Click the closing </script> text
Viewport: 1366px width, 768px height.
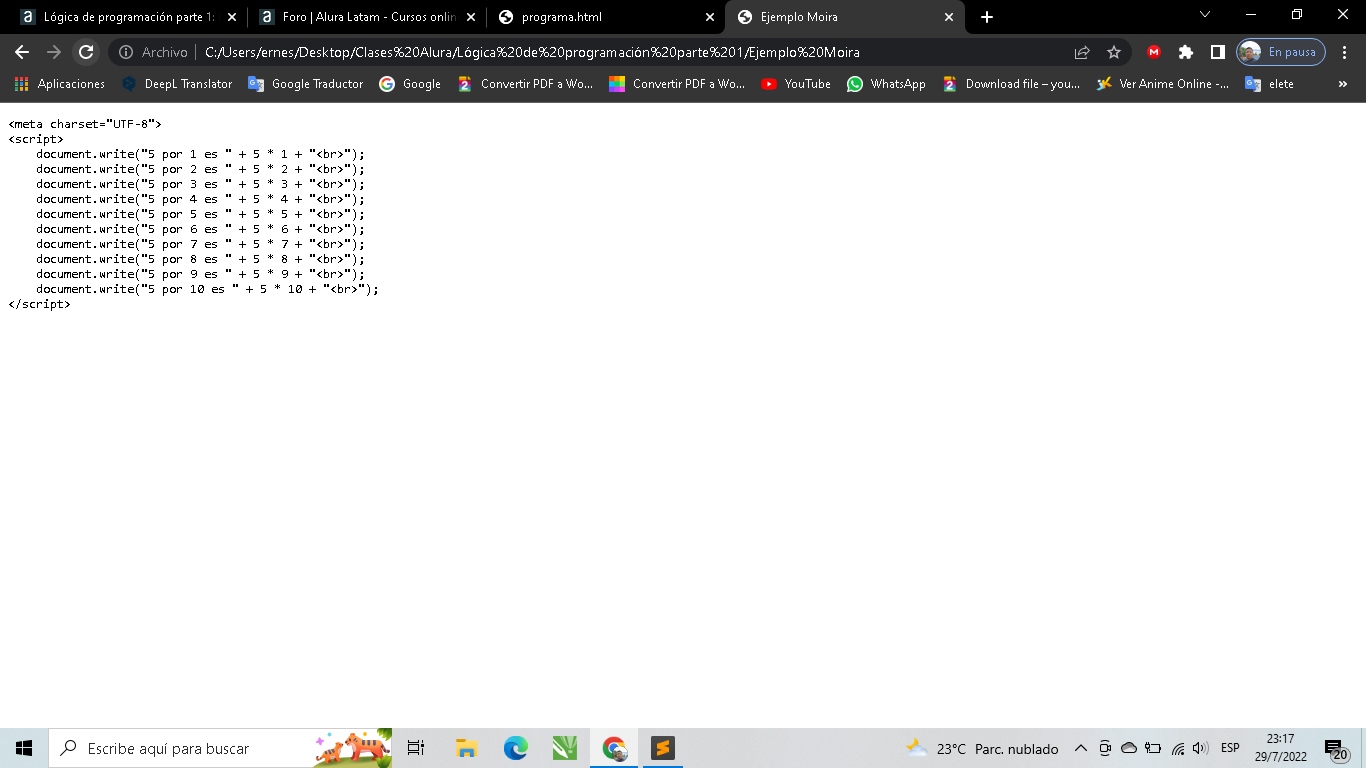39,304
